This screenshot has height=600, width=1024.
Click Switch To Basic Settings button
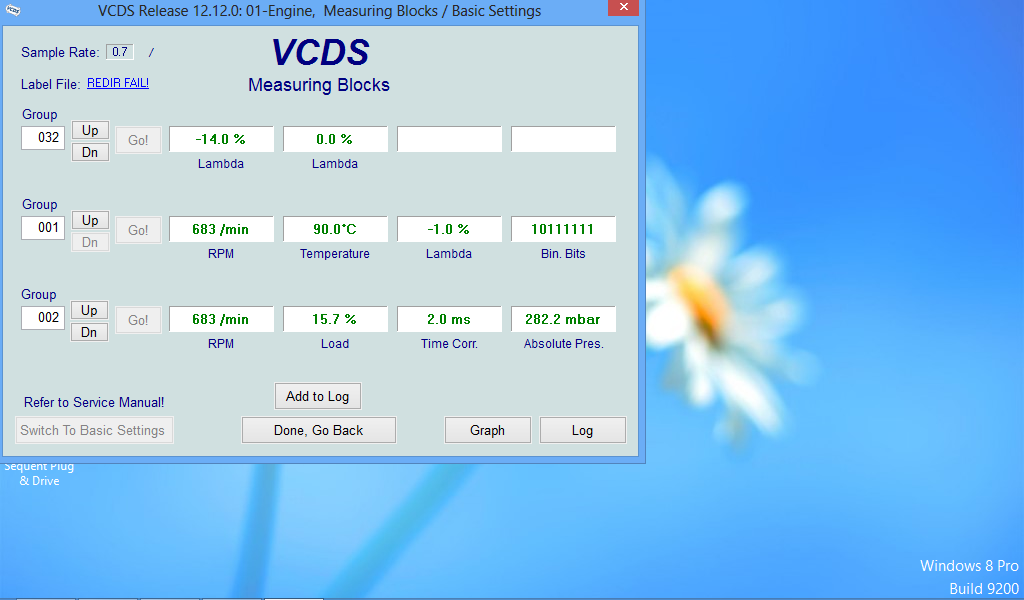coord(94,430)
